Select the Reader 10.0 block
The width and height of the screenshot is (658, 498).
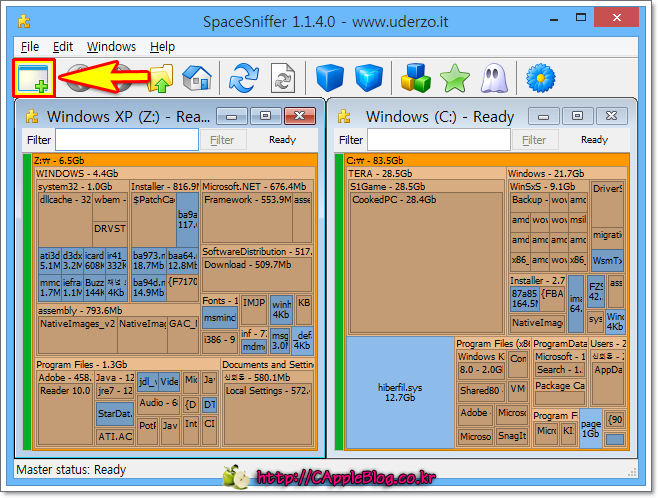click(65, 414)
